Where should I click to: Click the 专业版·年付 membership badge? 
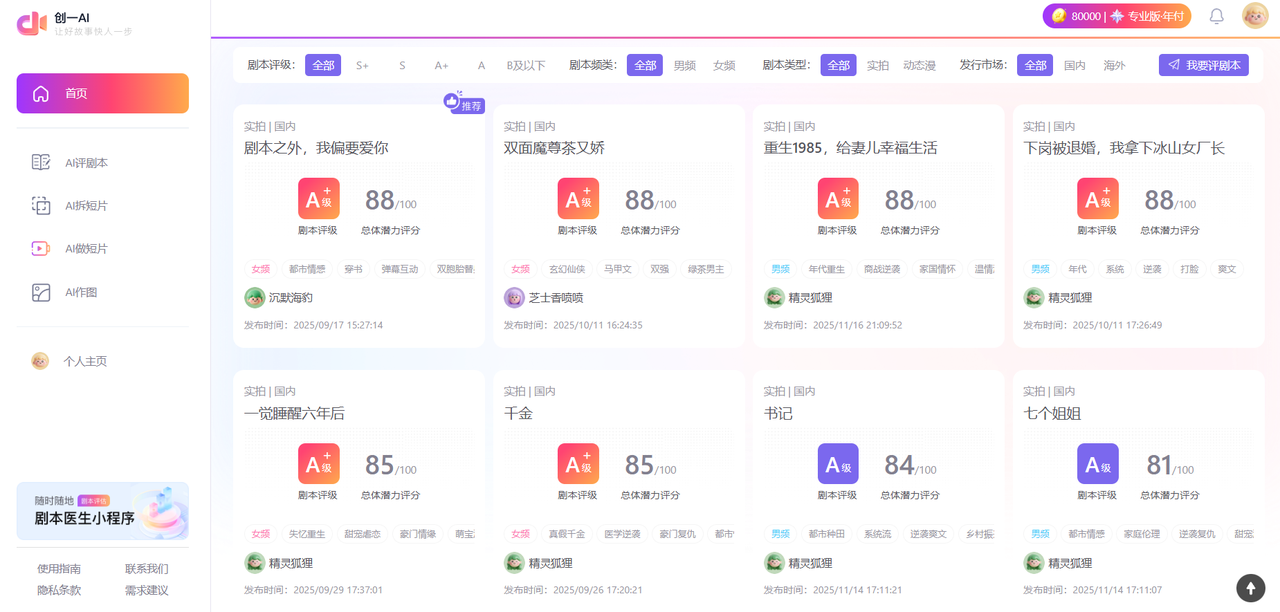pos(1146,16)
